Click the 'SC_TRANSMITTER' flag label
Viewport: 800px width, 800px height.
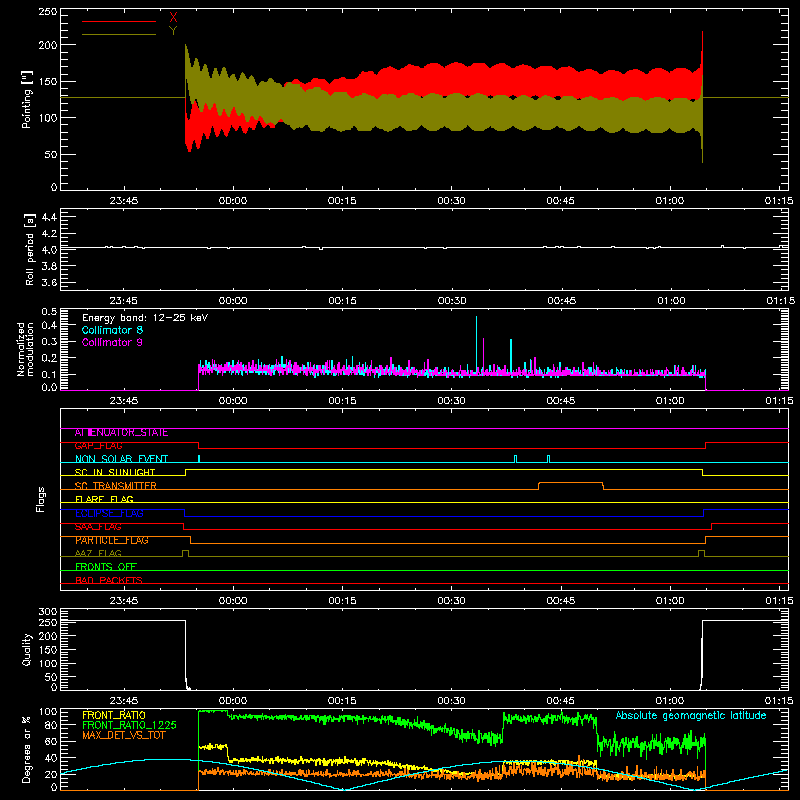pos(116,486)
